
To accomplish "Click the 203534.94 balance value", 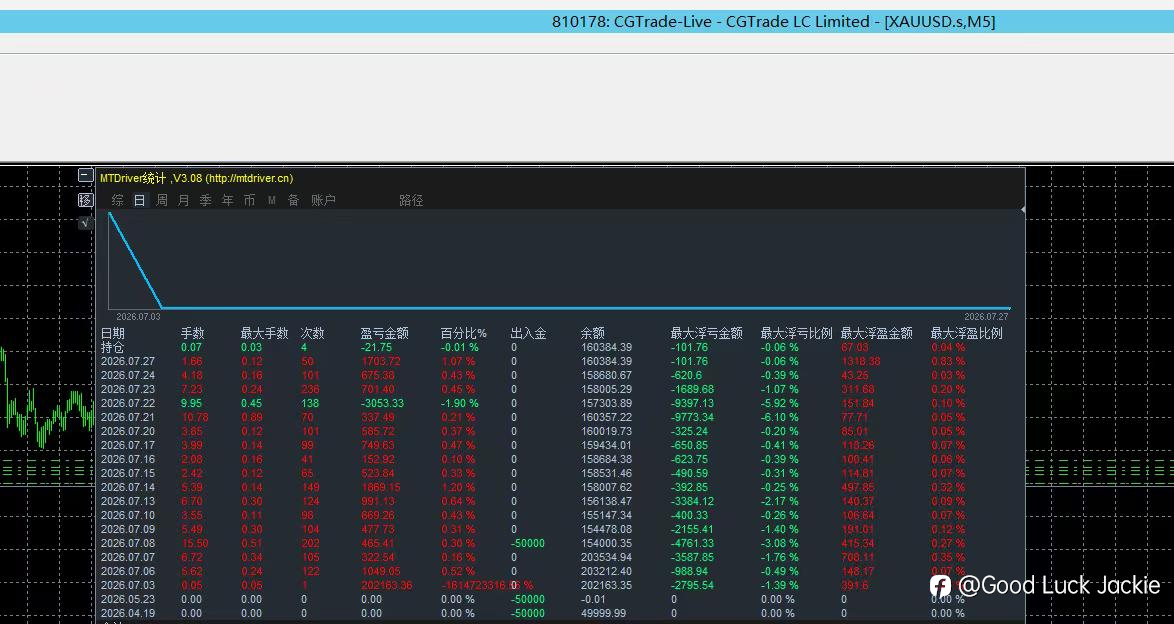I will 606,557.
